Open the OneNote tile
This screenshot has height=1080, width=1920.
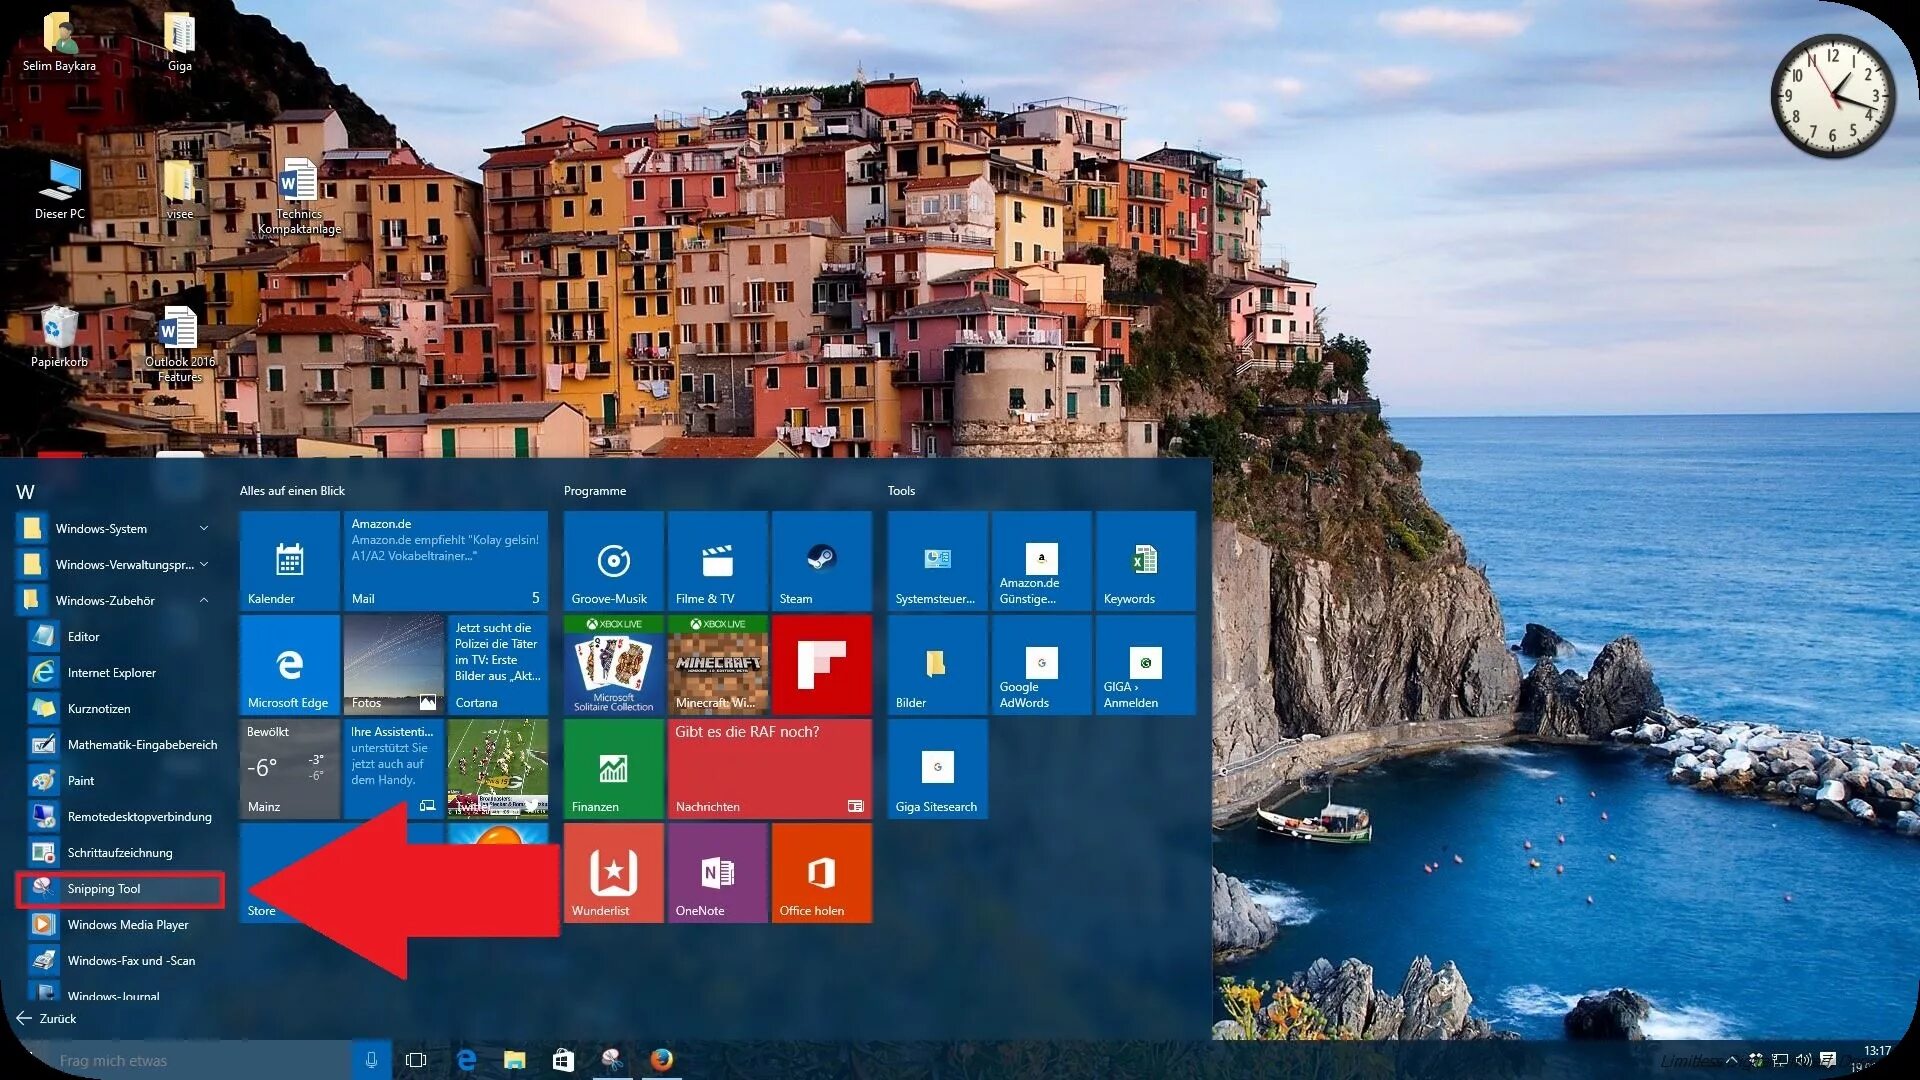click(x=717, y=873)
